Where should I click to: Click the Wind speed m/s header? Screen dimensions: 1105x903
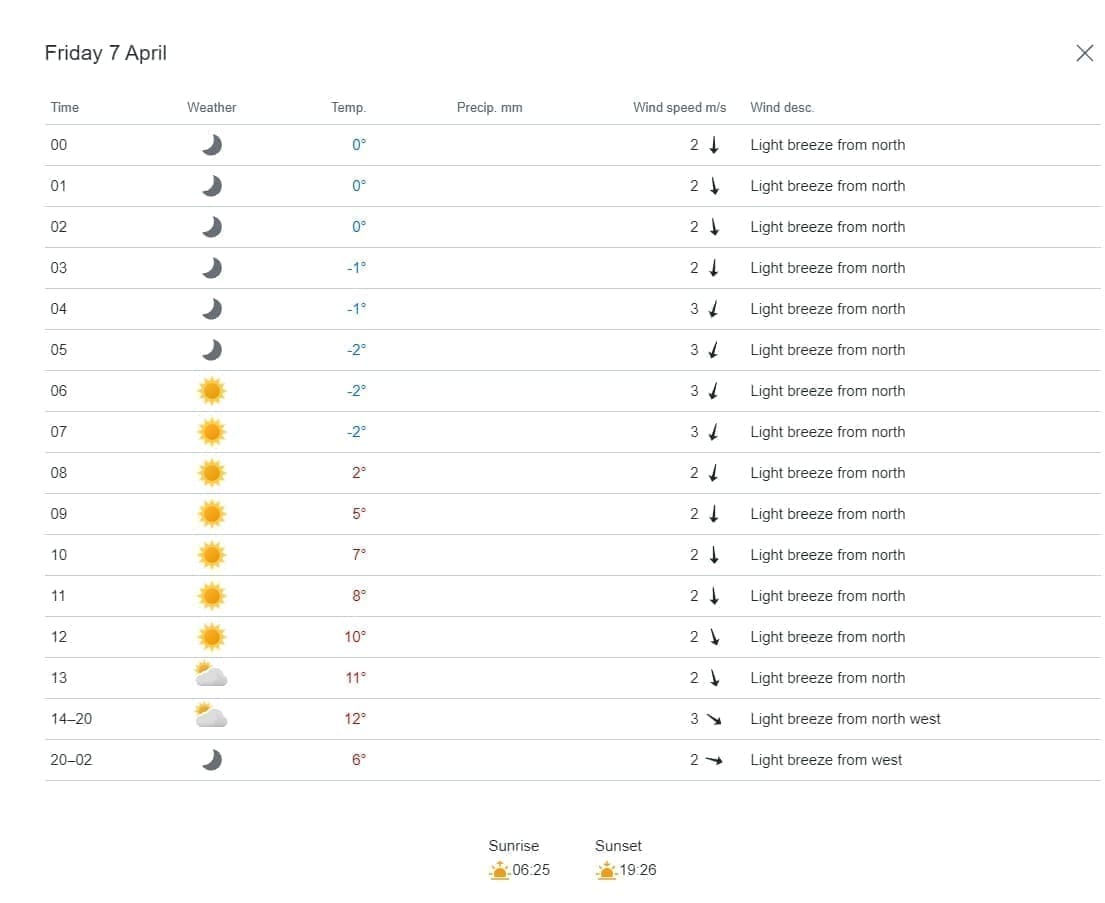pyautogui.click(x=679, y=107)
